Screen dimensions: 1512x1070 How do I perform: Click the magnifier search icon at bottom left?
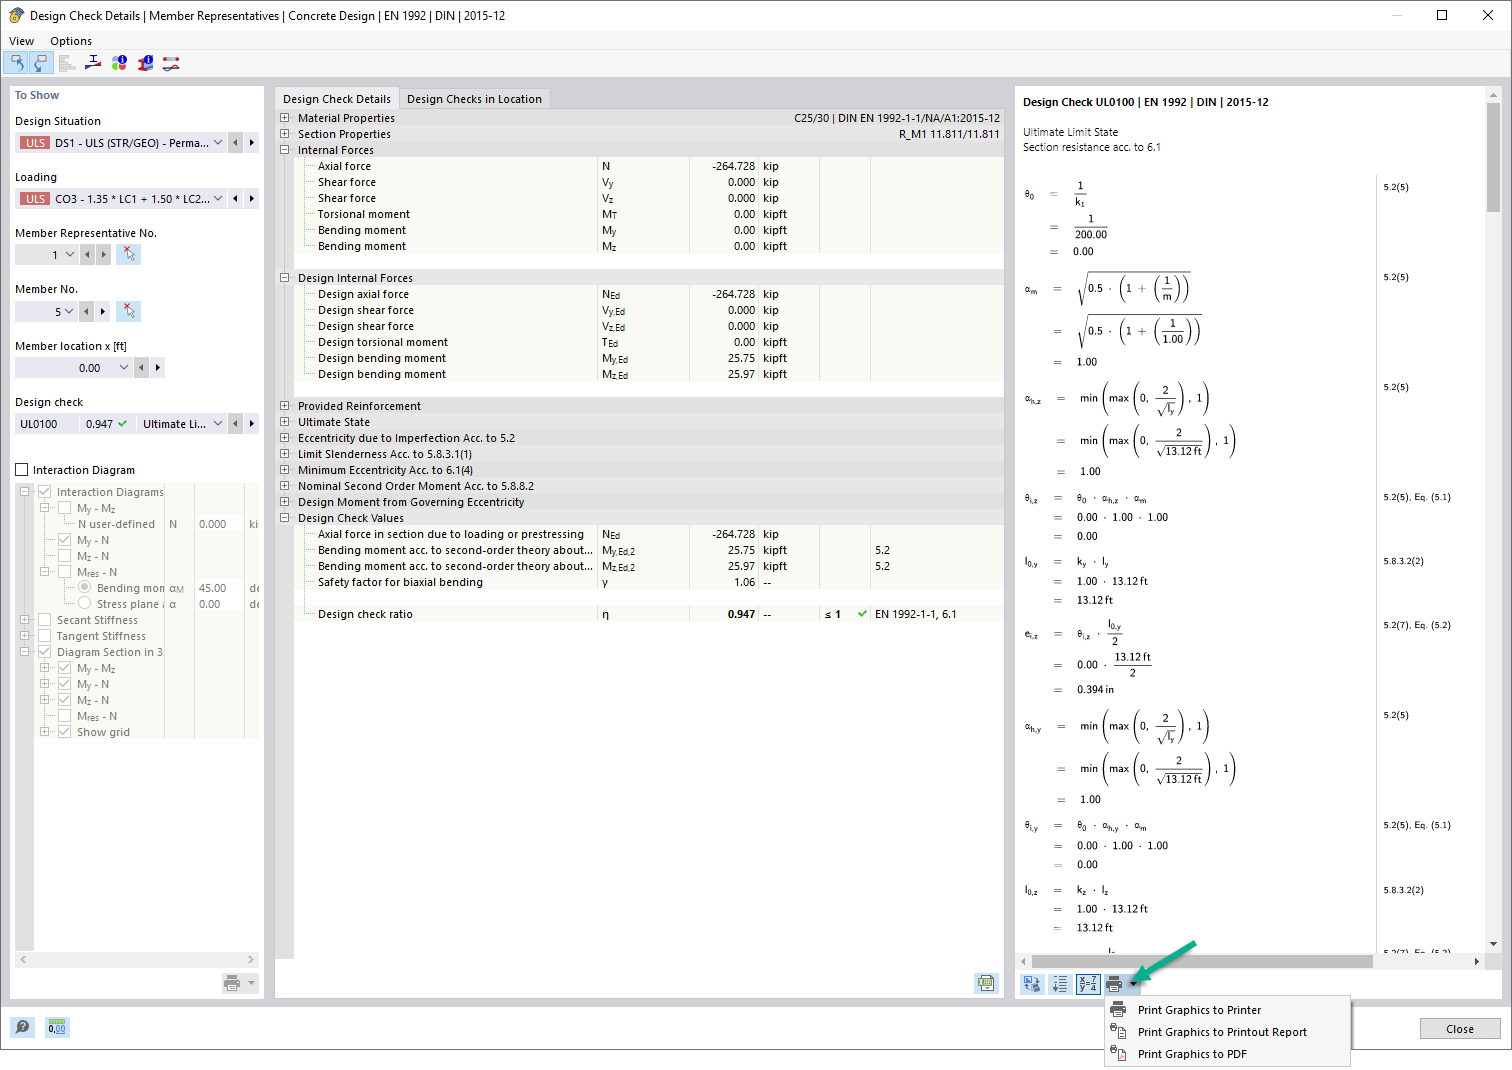click(22, 1027)
